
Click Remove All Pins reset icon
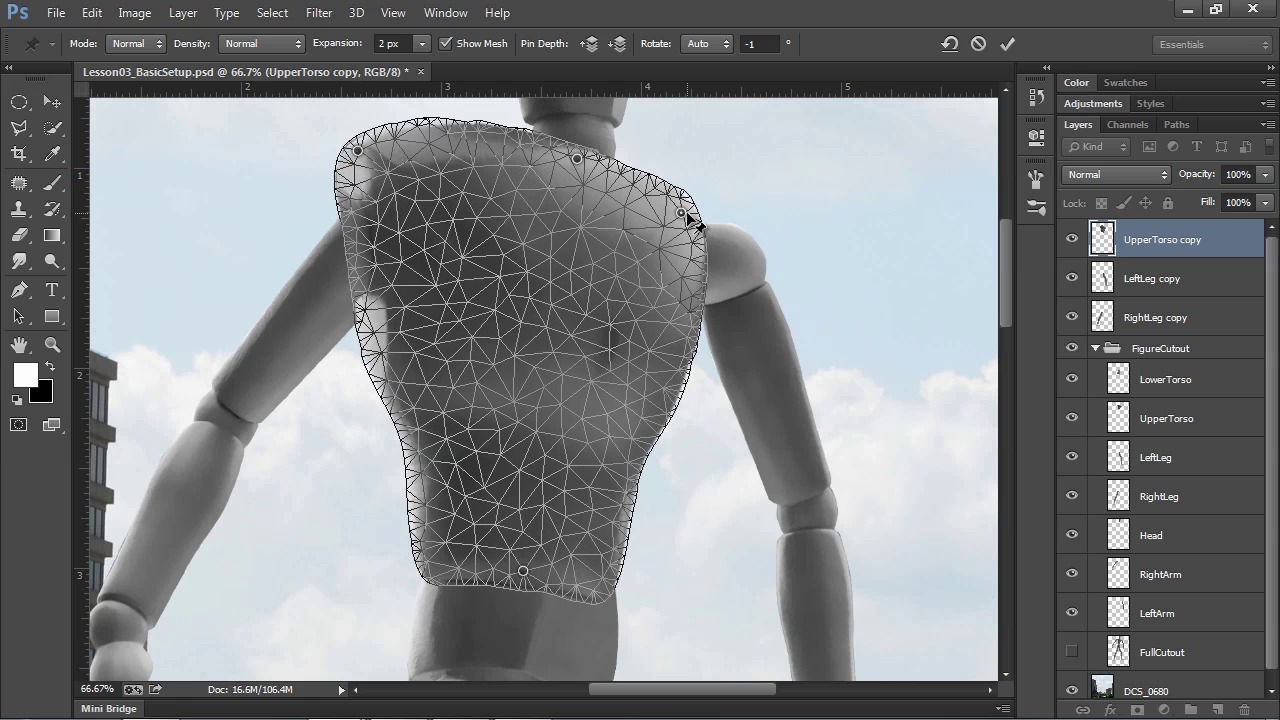click(949, 44)
